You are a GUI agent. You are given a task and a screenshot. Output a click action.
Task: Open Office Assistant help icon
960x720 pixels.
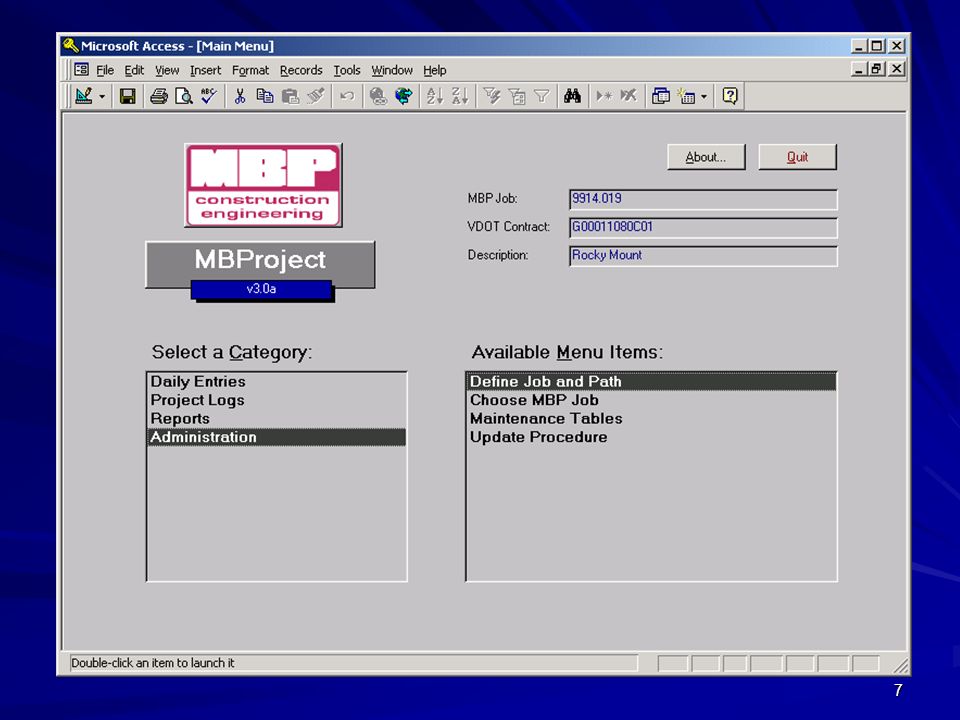730,96
